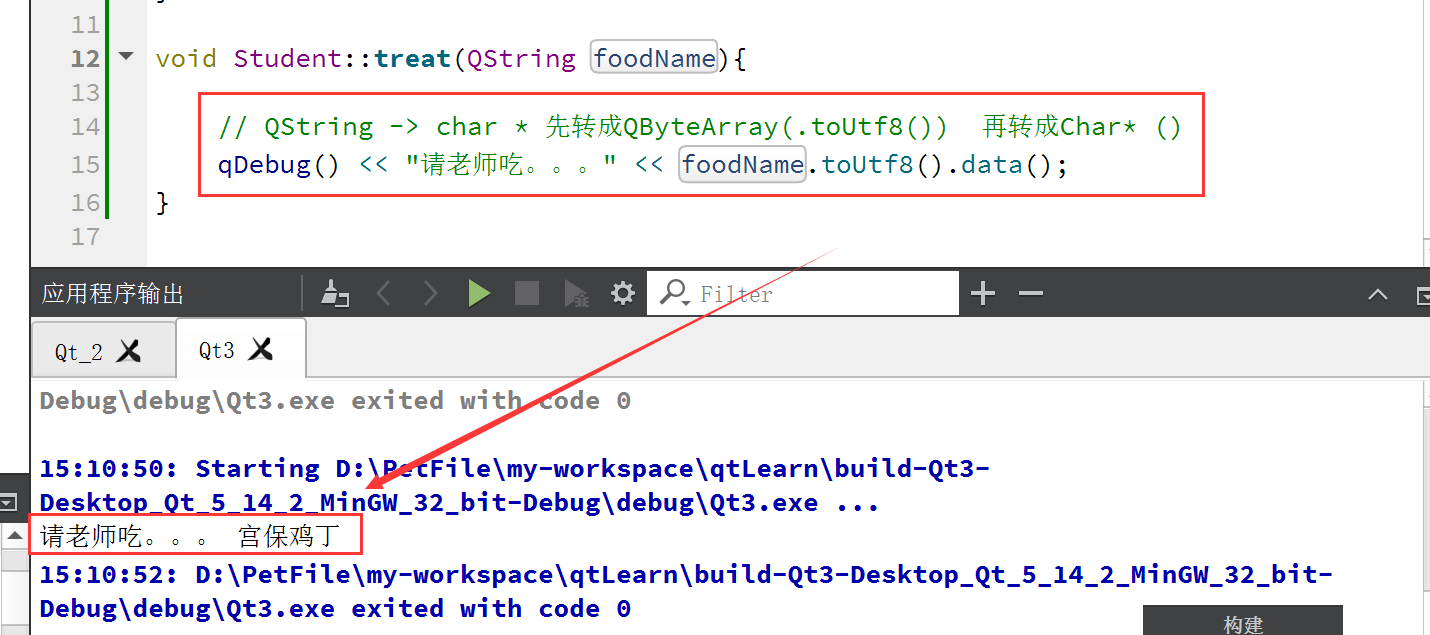The image size is (1430, 635).
Task: Click qDebug() in line 15
Action: click(279, 164)
